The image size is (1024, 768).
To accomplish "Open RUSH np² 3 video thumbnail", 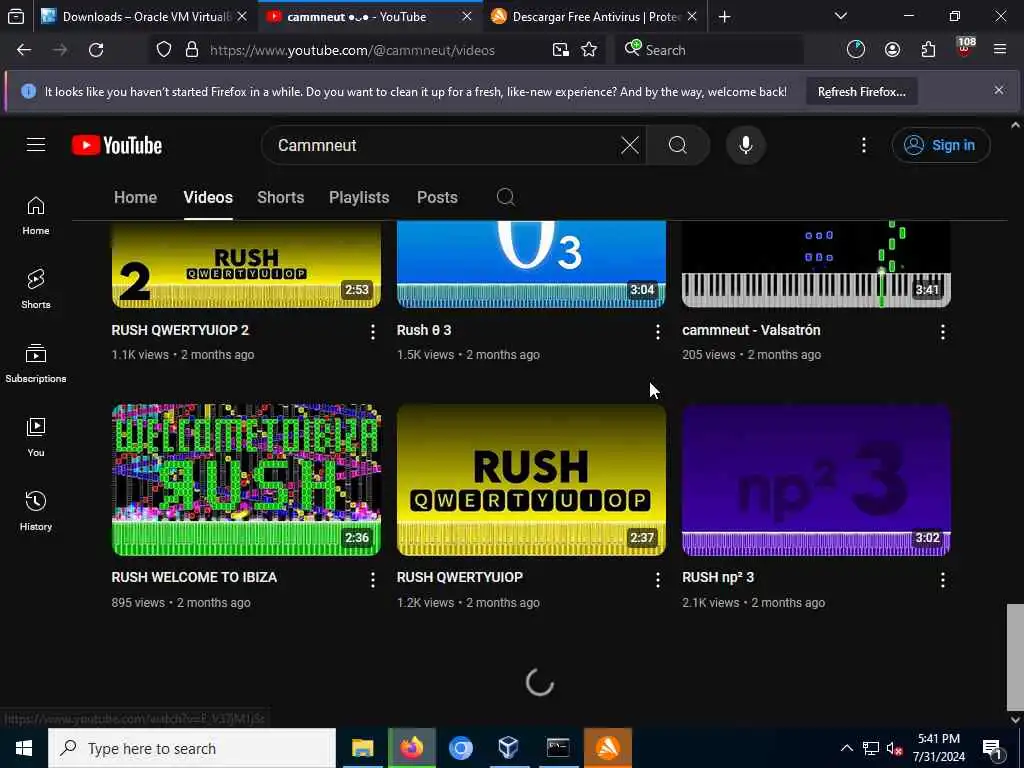I will coord(816,480).
